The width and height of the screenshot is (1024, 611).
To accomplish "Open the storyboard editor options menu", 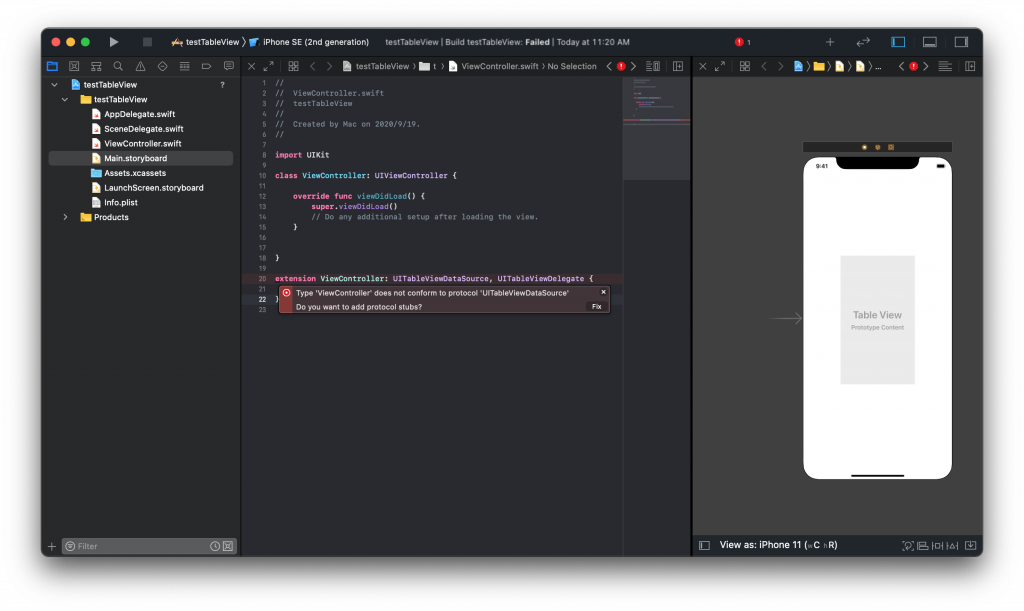I will click(945, 66).
